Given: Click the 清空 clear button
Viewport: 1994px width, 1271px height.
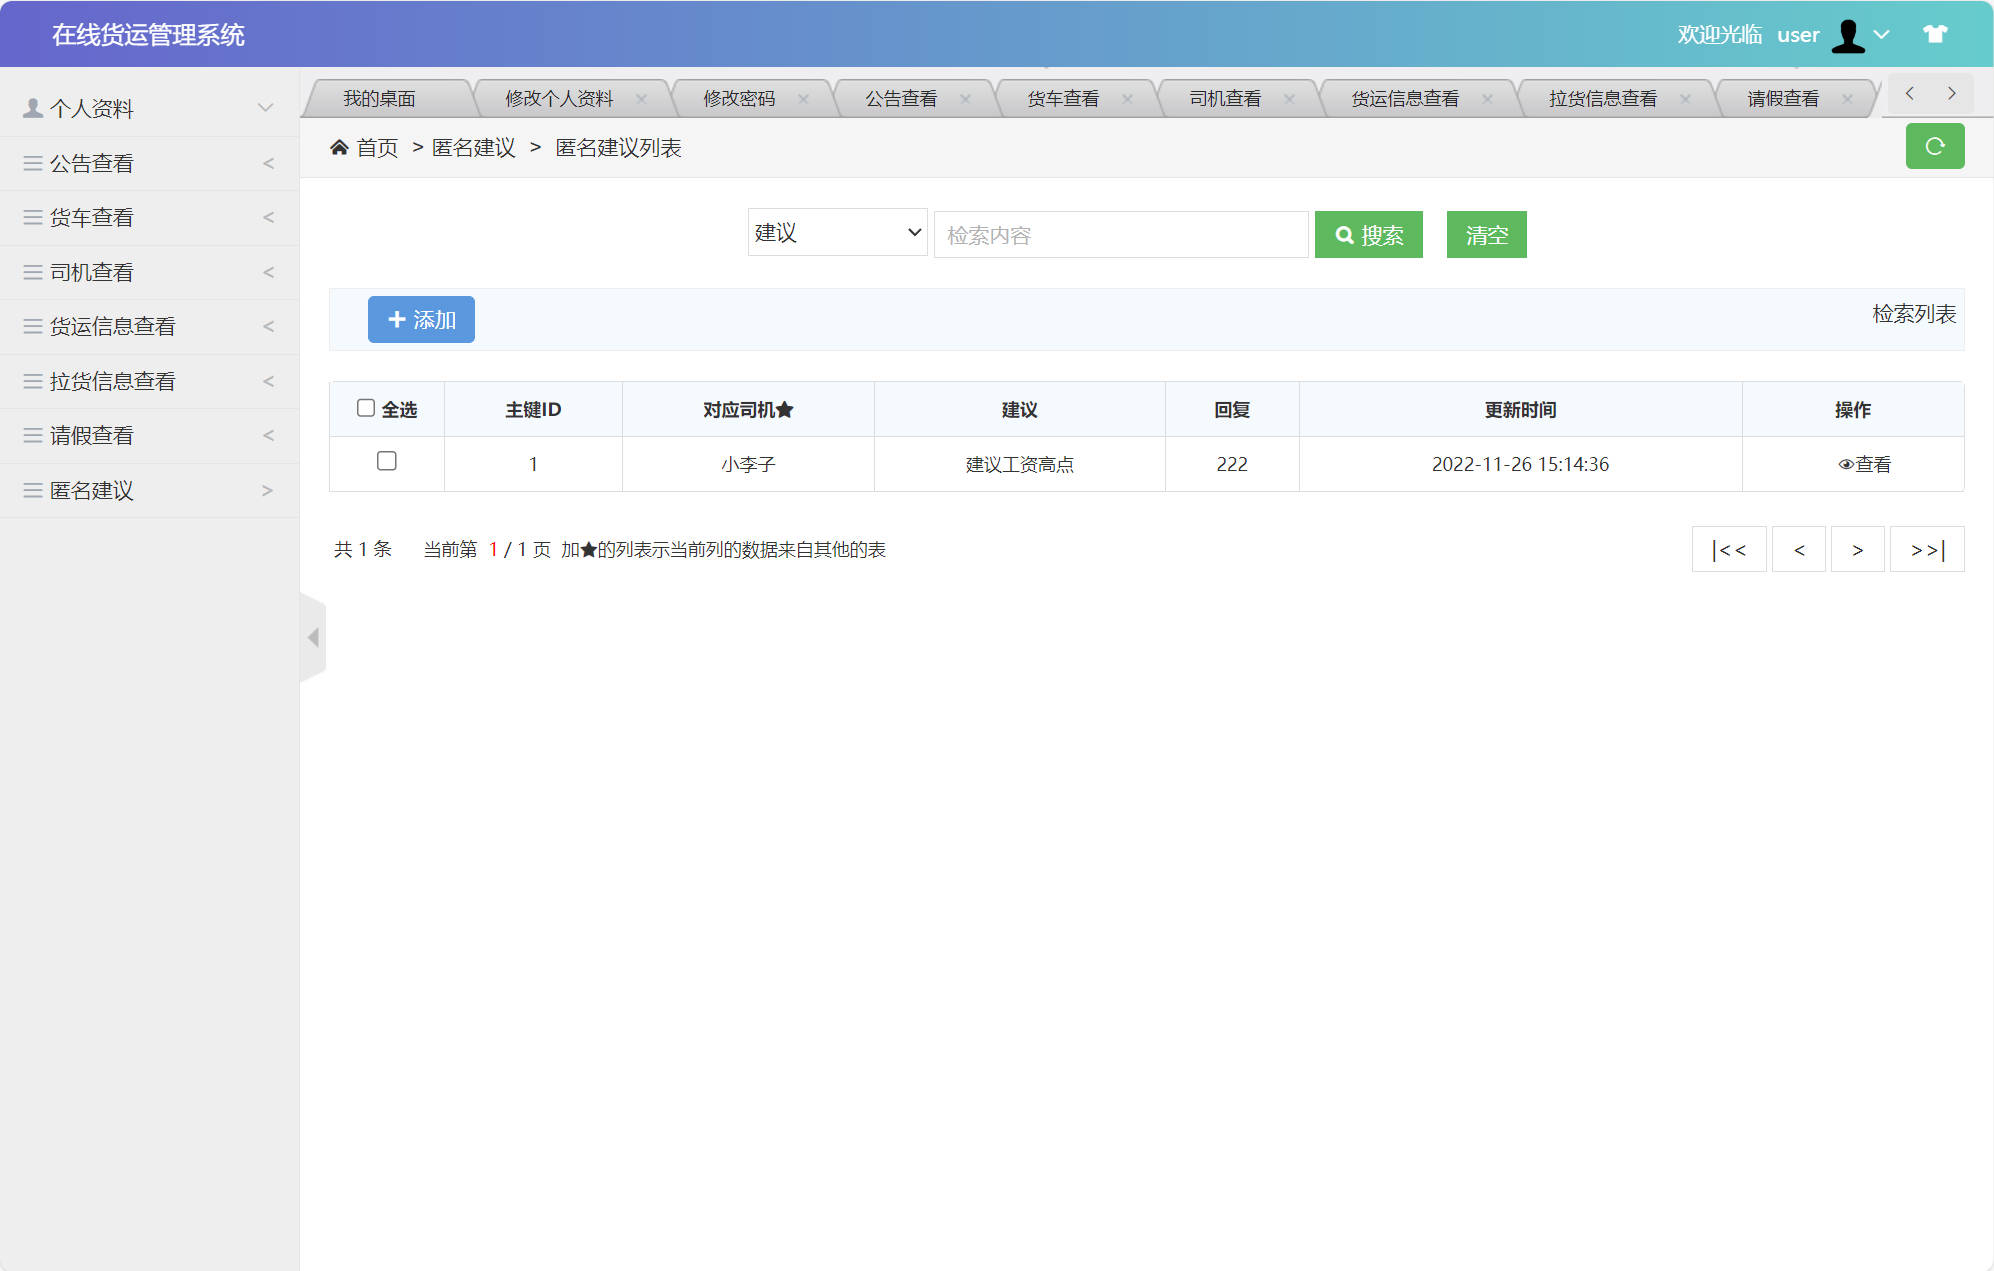Looking at the screenshot, I should [x=1485, y=234].
